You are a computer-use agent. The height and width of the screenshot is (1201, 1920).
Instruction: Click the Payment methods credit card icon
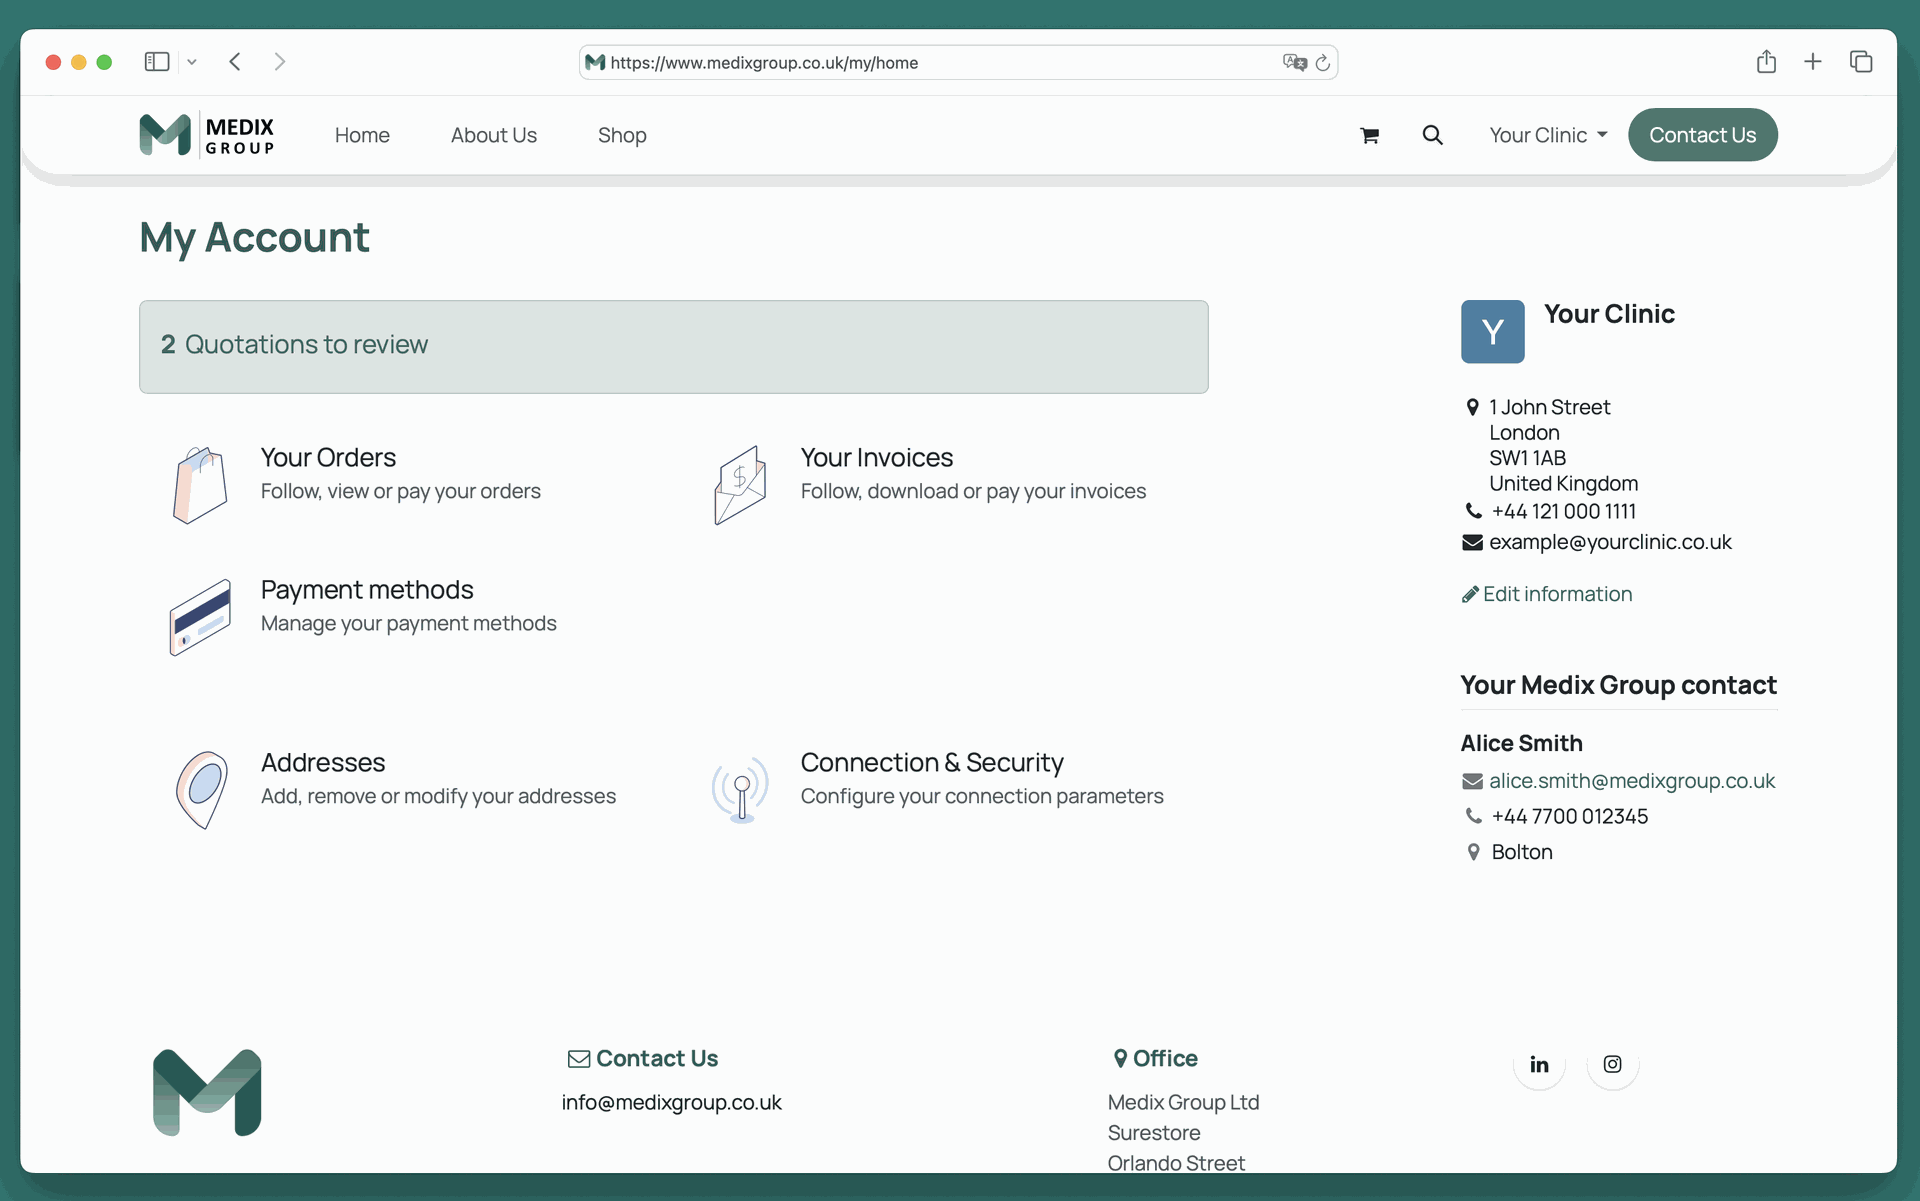pyautogui.click(x=200, y=617)
